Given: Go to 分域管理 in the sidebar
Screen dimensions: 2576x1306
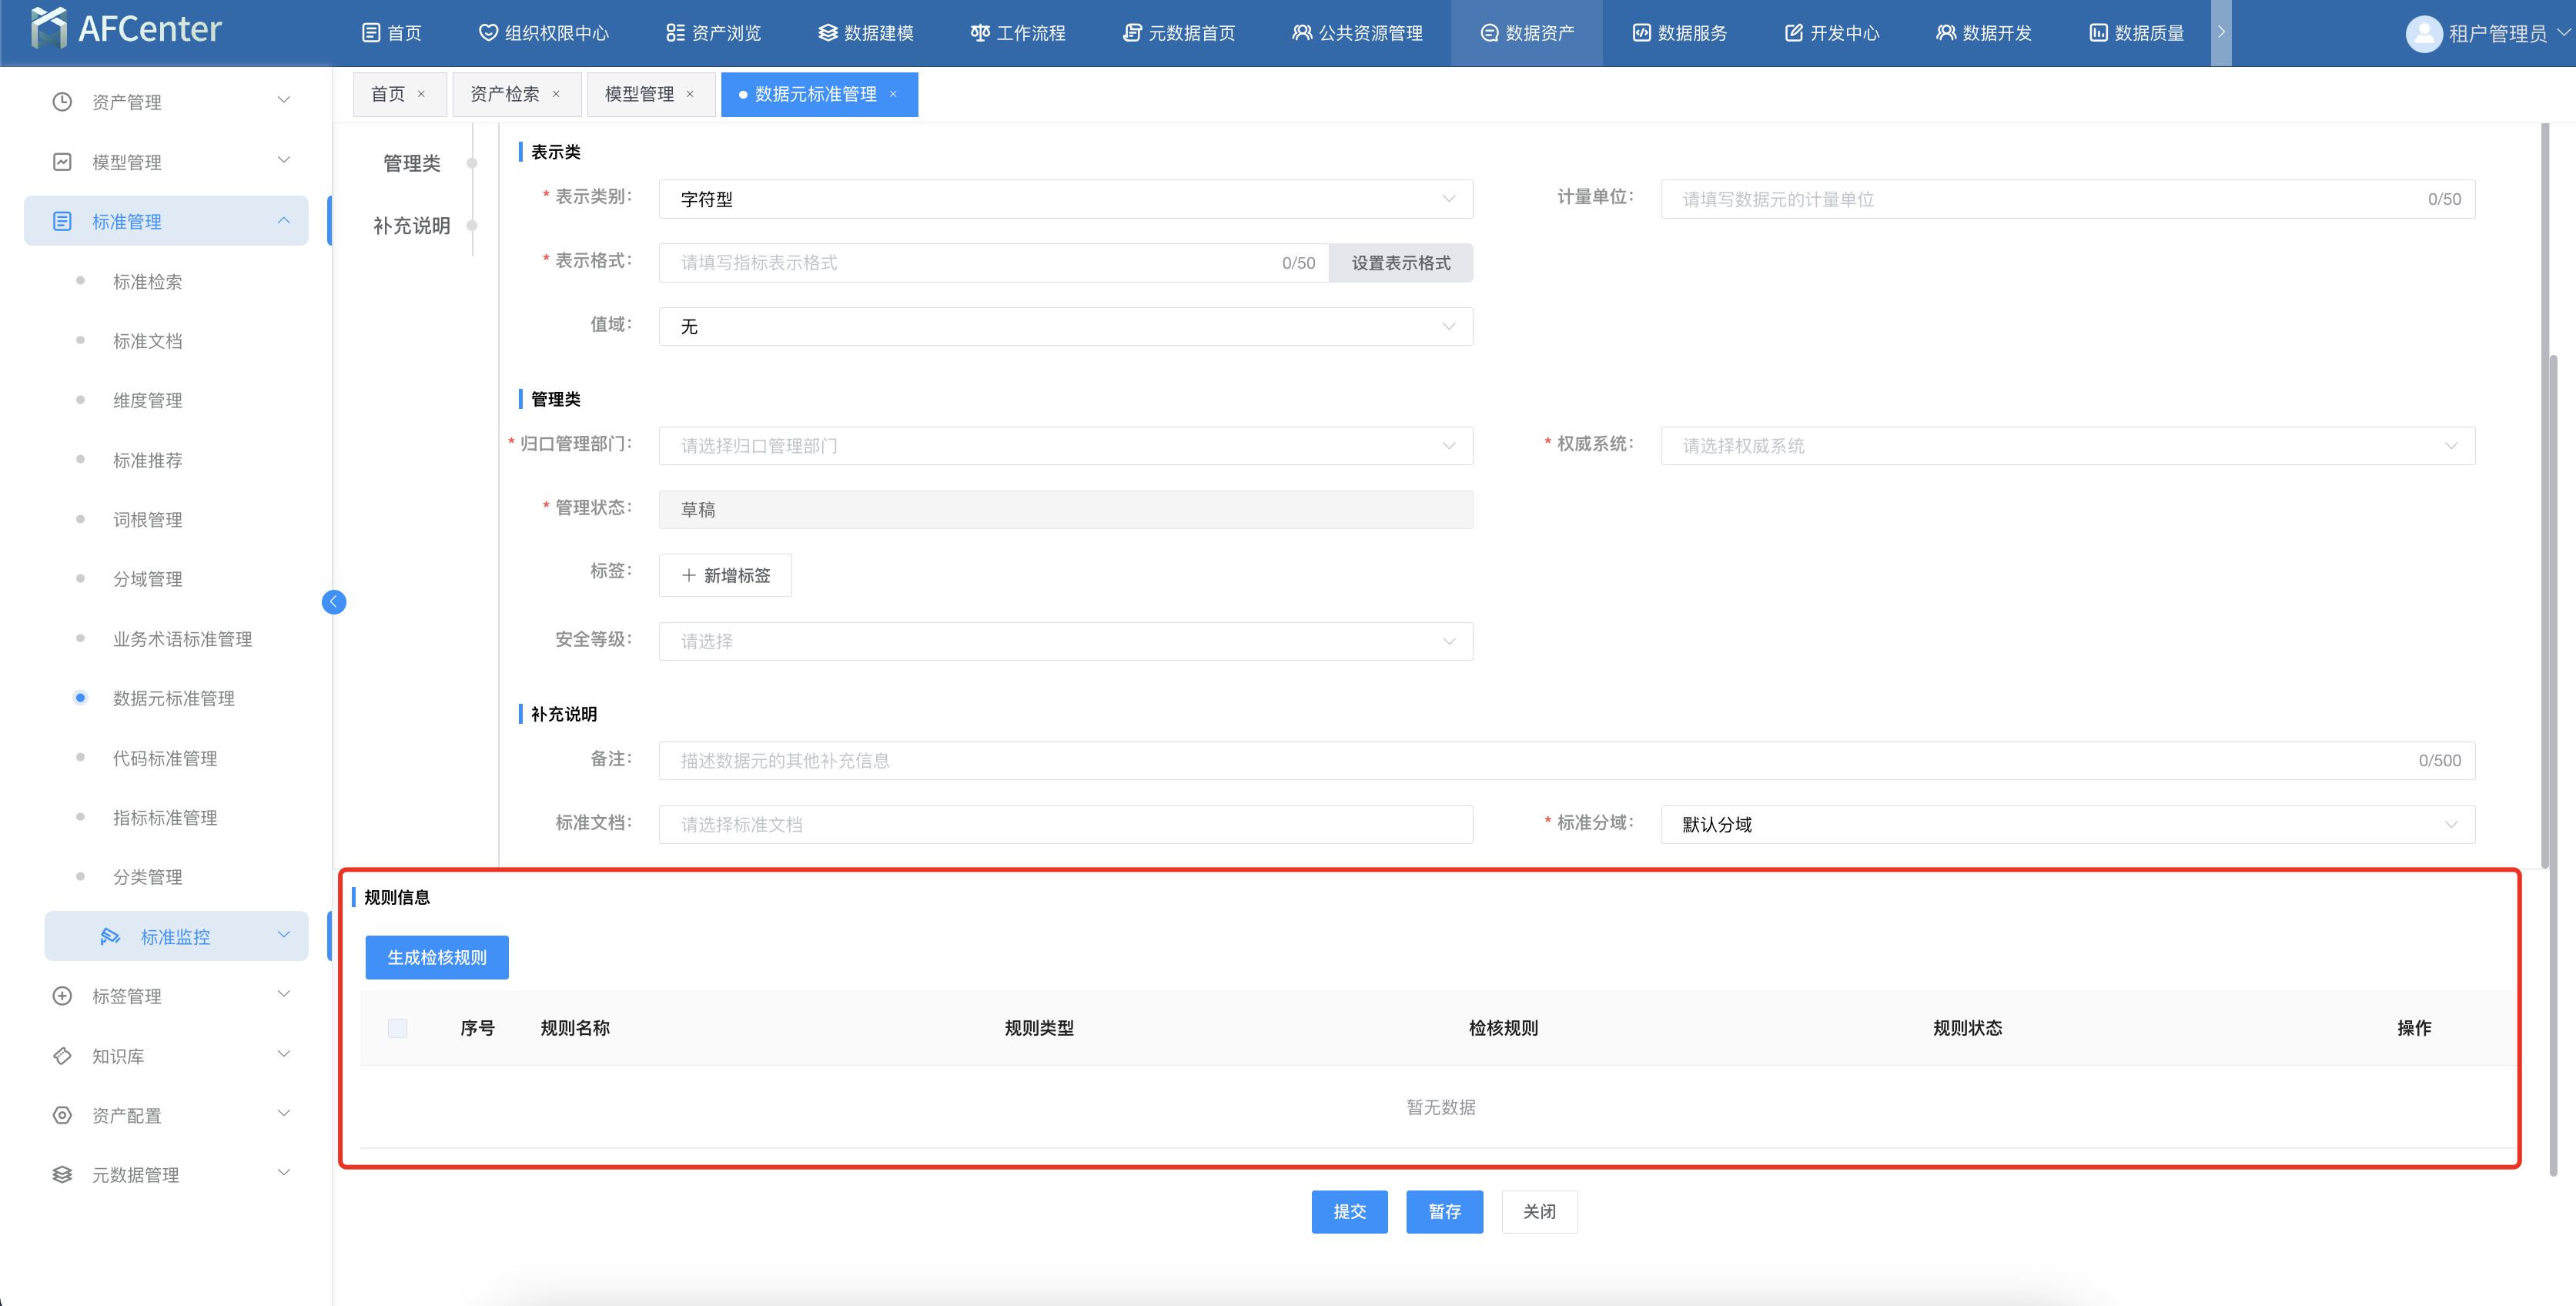Looking at the screenshot, I should (x=148, y=579).
